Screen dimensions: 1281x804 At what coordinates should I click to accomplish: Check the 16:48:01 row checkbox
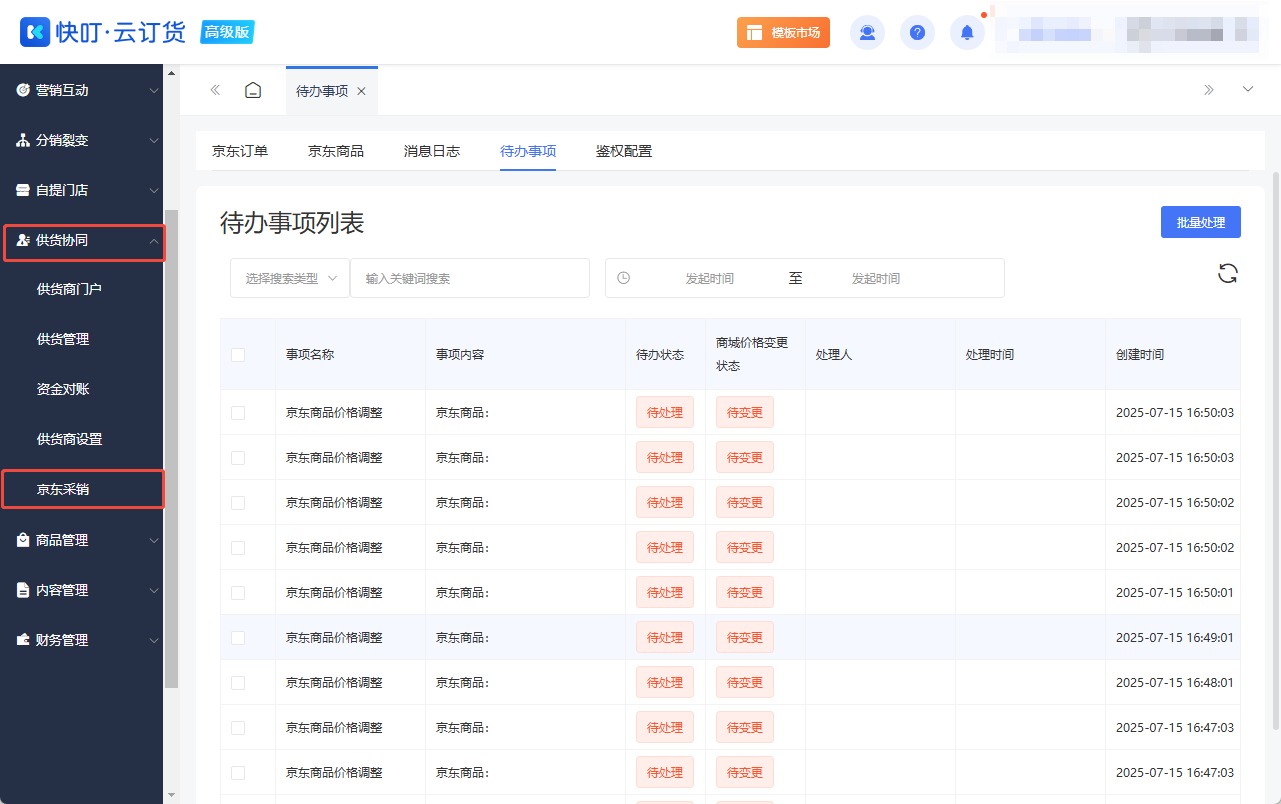pyautogui.click(x=238, y=682)
